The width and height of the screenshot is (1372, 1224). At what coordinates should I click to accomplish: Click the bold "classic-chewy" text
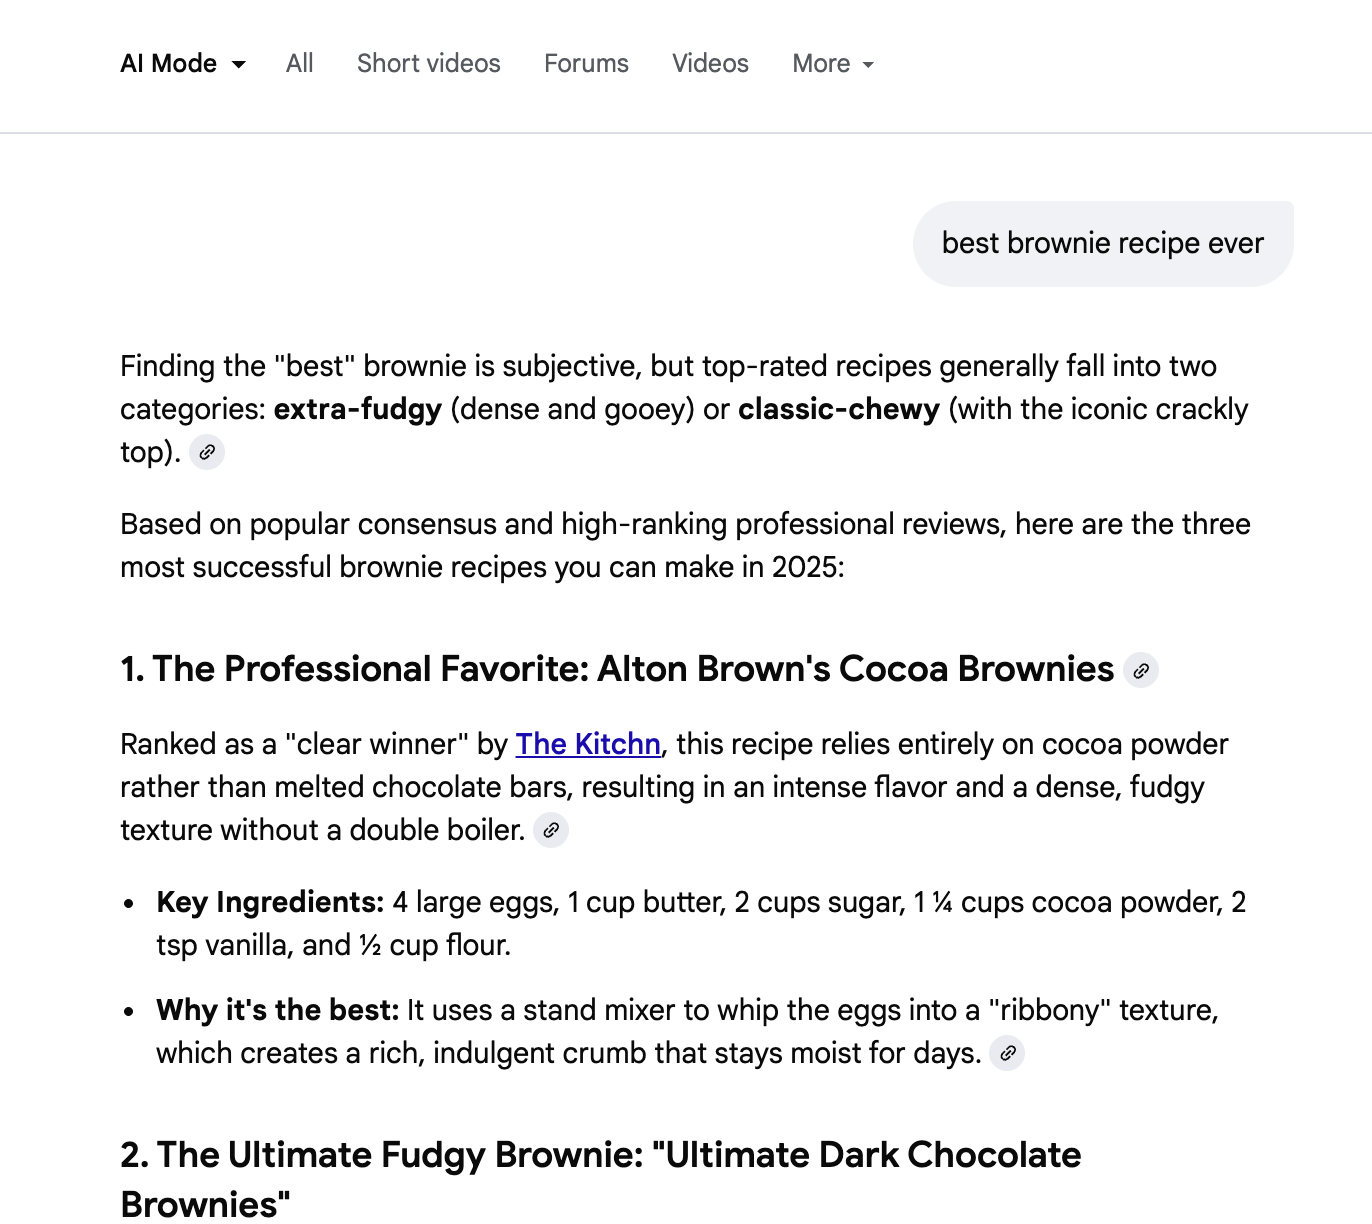pos(838,409)
